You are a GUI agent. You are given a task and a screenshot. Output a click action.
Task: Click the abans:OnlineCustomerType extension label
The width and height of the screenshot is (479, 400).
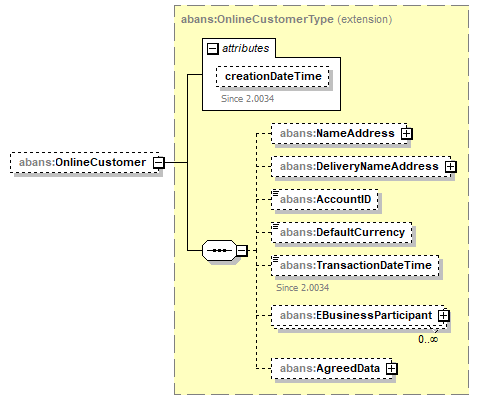coord(286,19)
